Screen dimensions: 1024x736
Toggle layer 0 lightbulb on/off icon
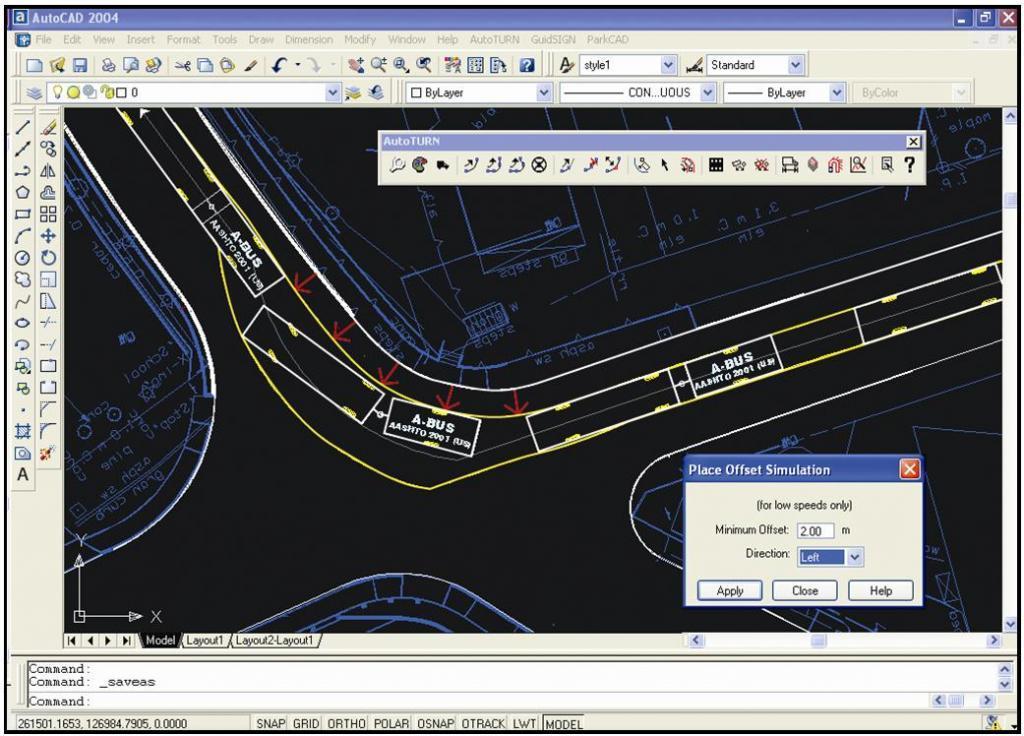point(57,93)
